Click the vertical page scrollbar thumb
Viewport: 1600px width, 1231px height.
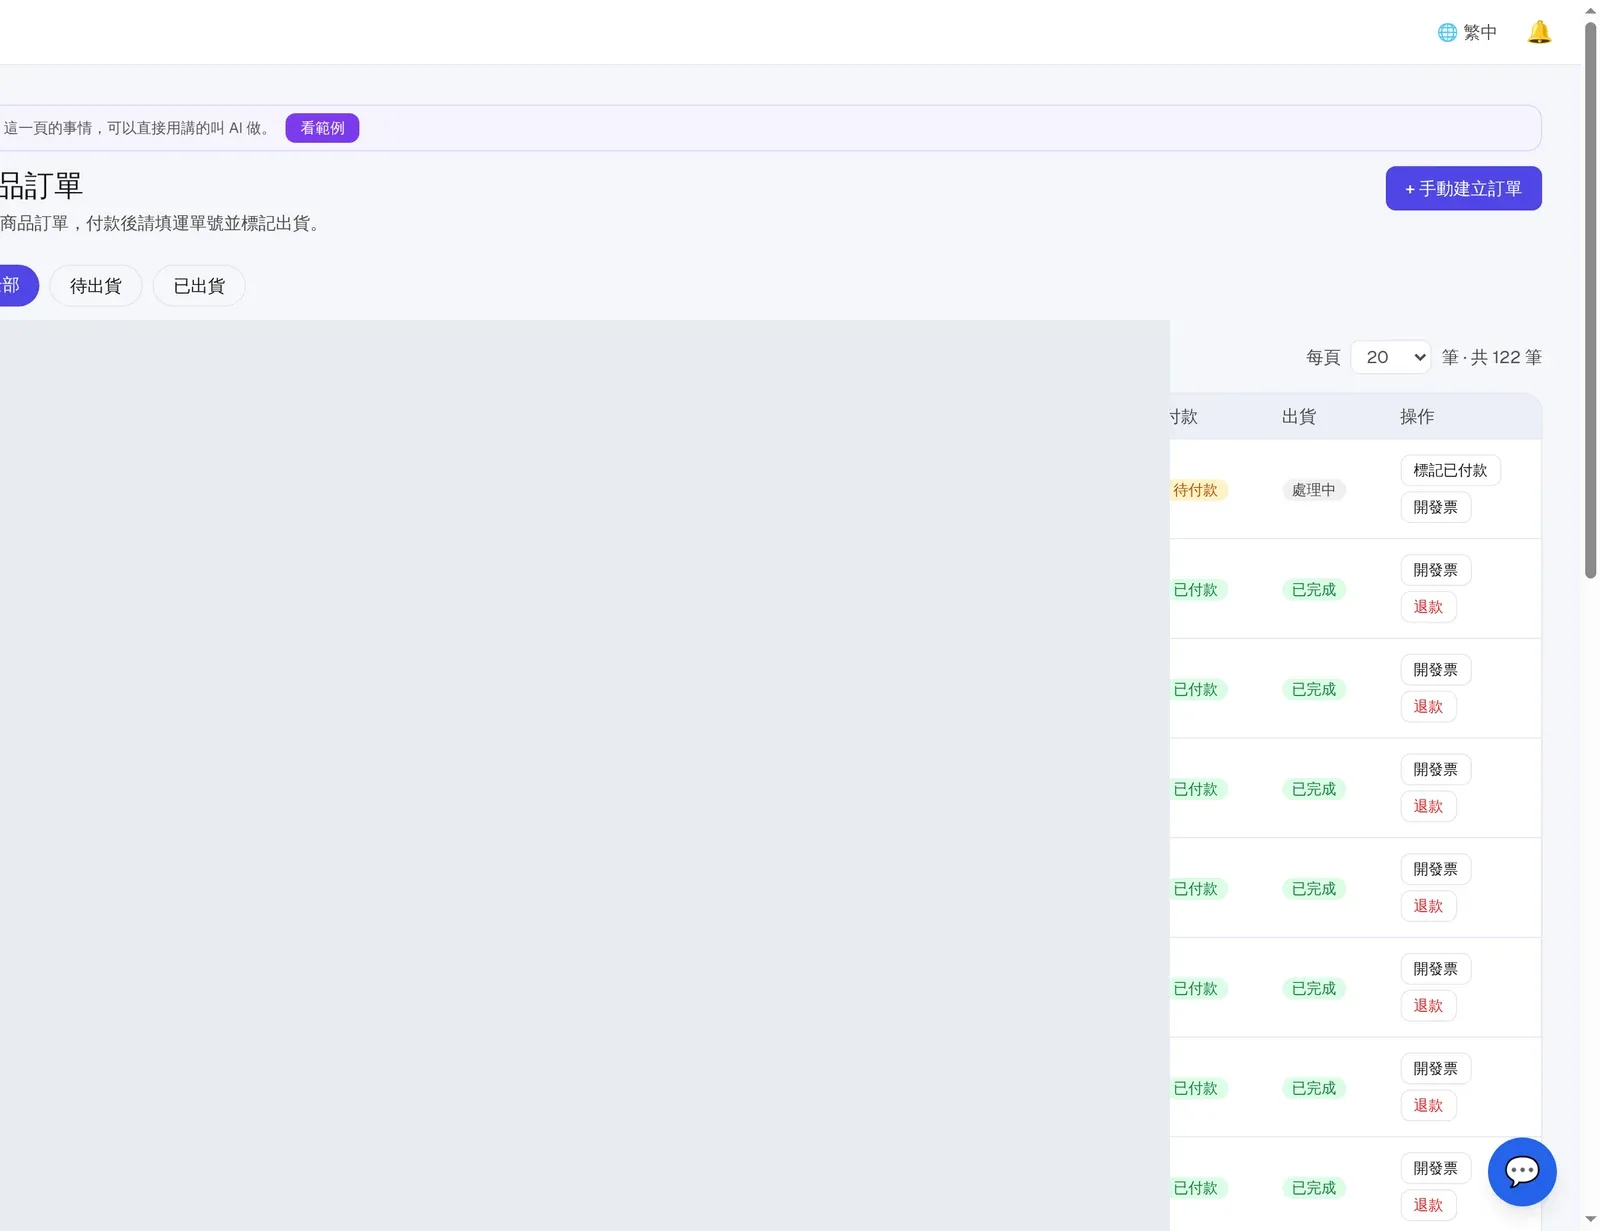(x=1590, y=300)
